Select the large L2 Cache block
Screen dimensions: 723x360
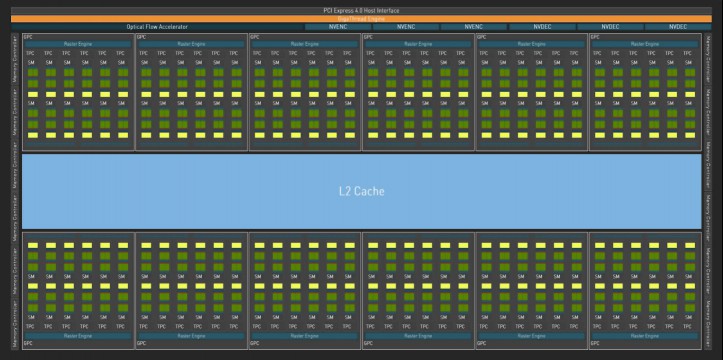tap(362, 191)
